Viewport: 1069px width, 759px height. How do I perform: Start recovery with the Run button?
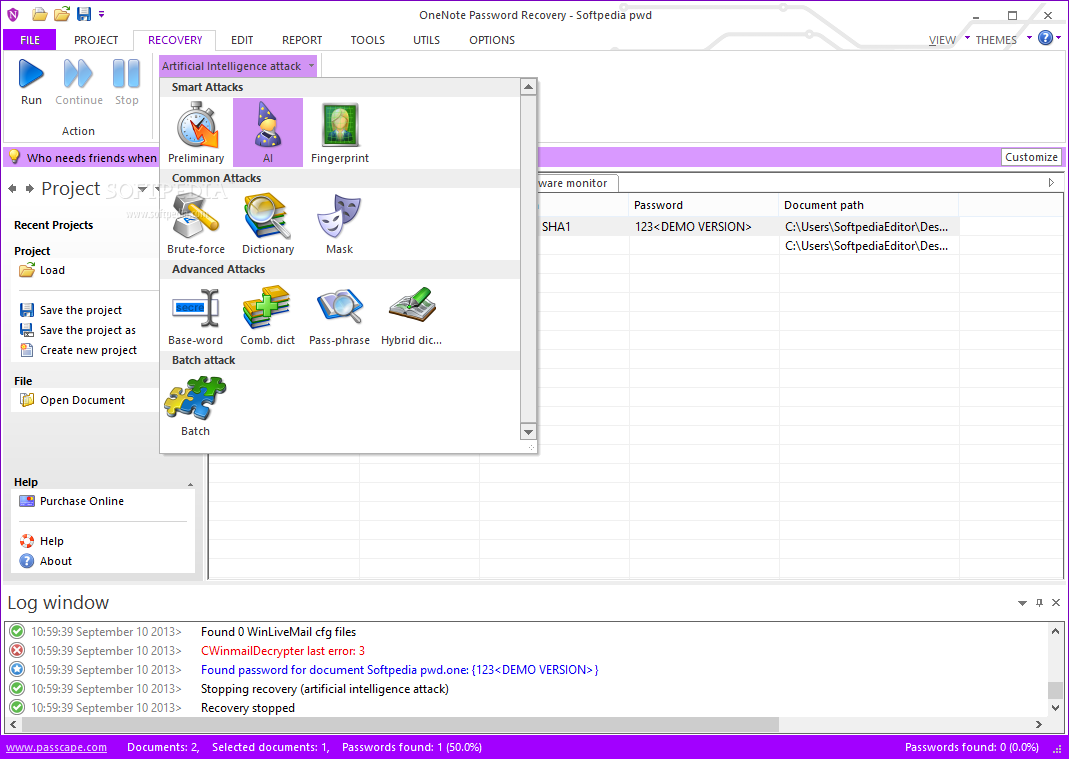(x=31, y=83)
